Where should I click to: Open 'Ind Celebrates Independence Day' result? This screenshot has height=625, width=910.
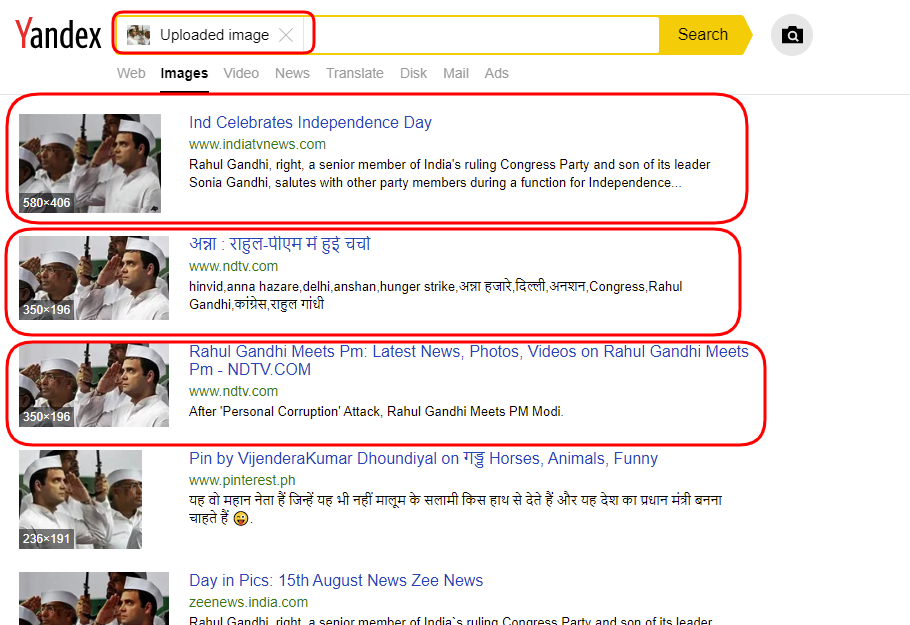tap(310, 122)
